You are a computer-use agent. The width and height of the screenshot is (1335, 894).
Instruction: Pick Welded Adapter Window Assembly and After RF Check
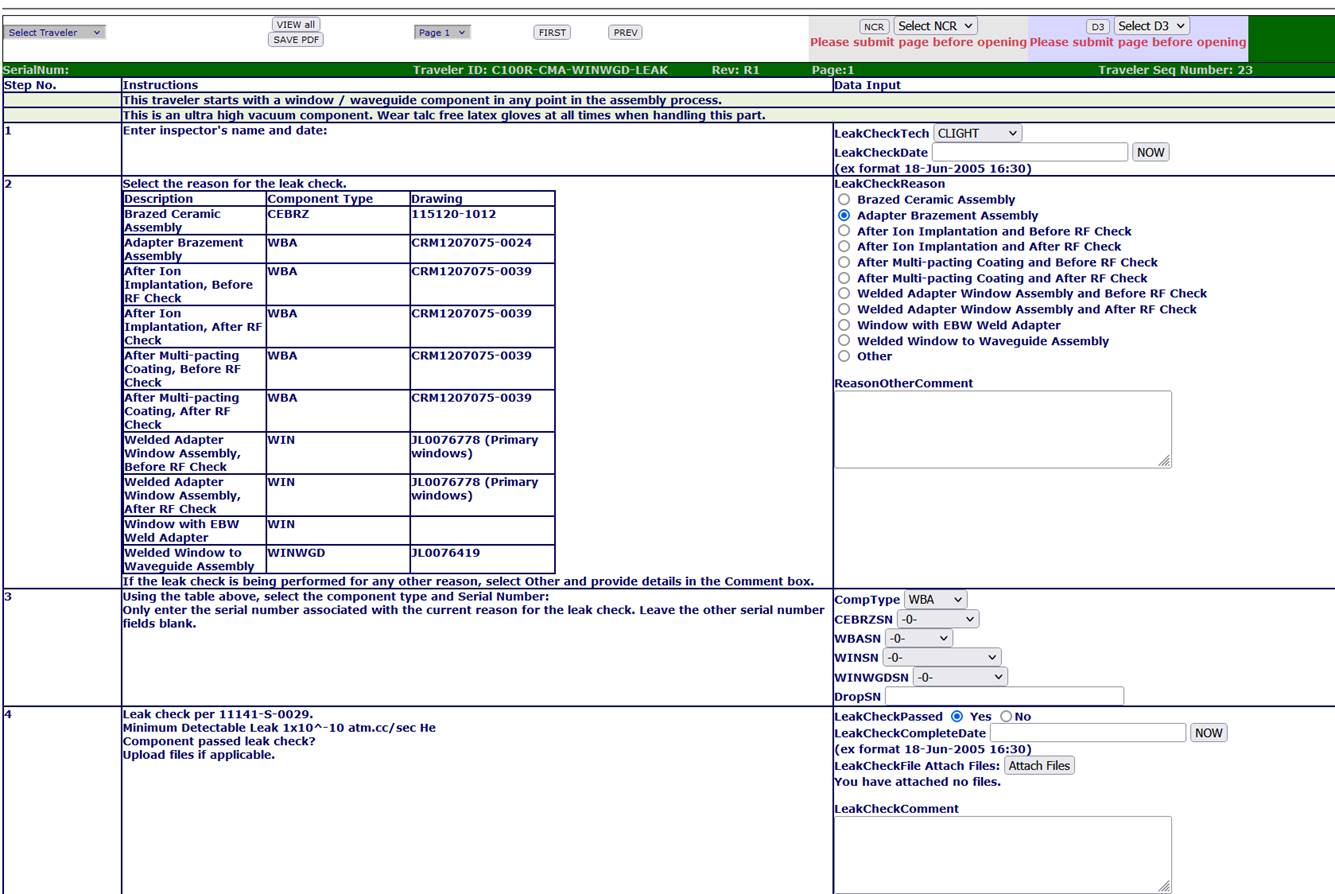(845, 309)
